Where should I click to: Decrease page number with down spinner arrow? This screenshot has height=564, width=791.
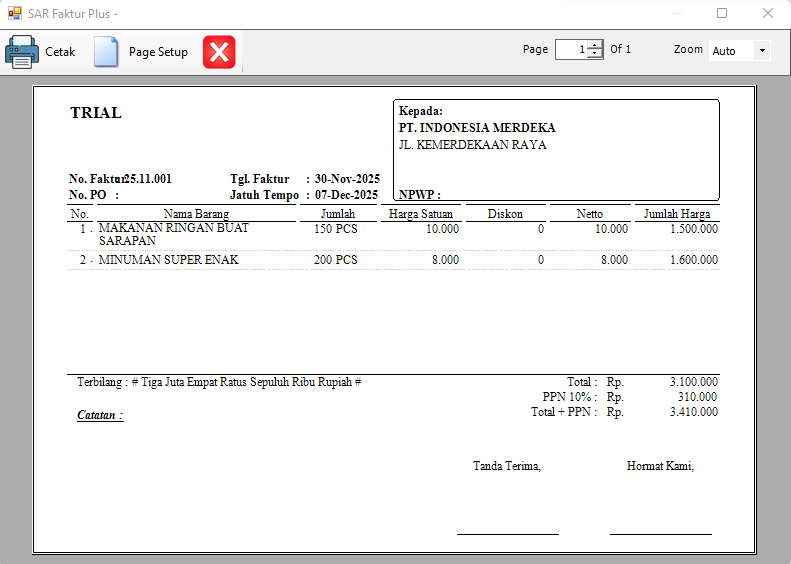click(x=595, y=54)
